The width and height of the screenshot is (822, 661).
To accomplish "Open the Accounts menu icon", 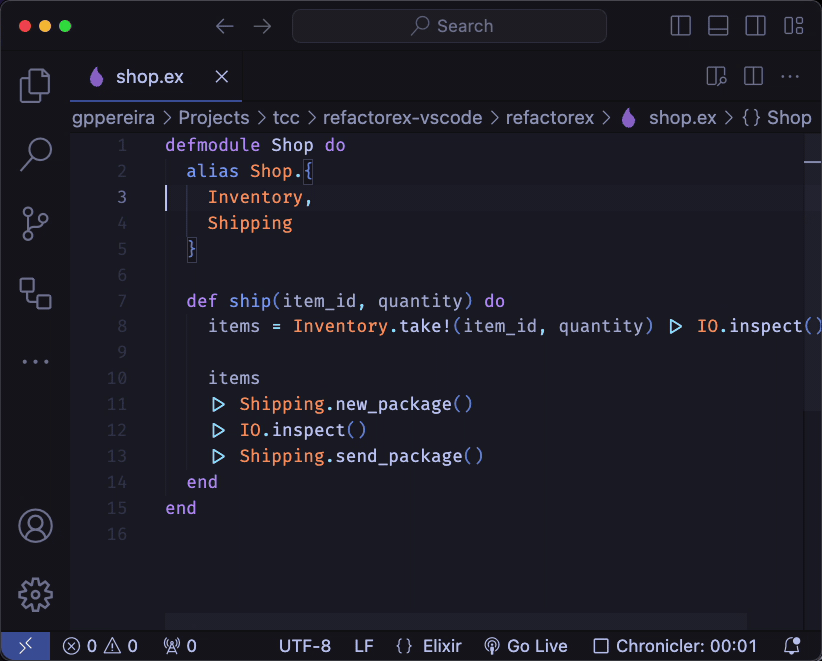I will pyautogui.click(x=35, y=526).
